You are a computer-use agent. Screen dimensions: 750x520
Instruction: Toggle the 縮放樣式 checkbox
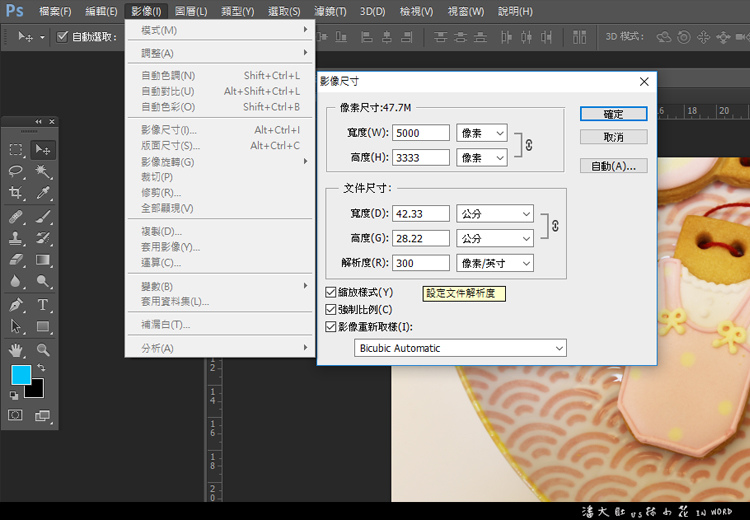click(331, 292)
